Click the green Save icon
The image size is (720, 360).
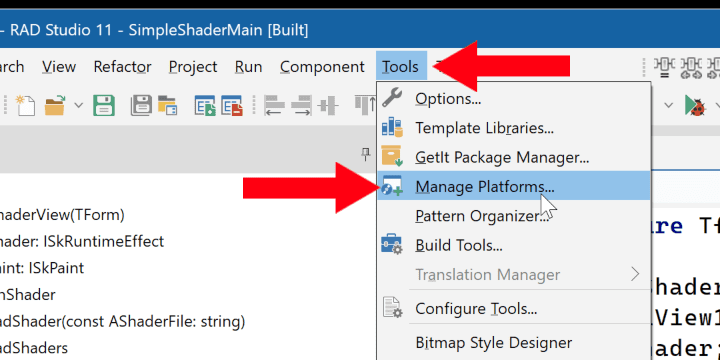(x=104, y=105)
